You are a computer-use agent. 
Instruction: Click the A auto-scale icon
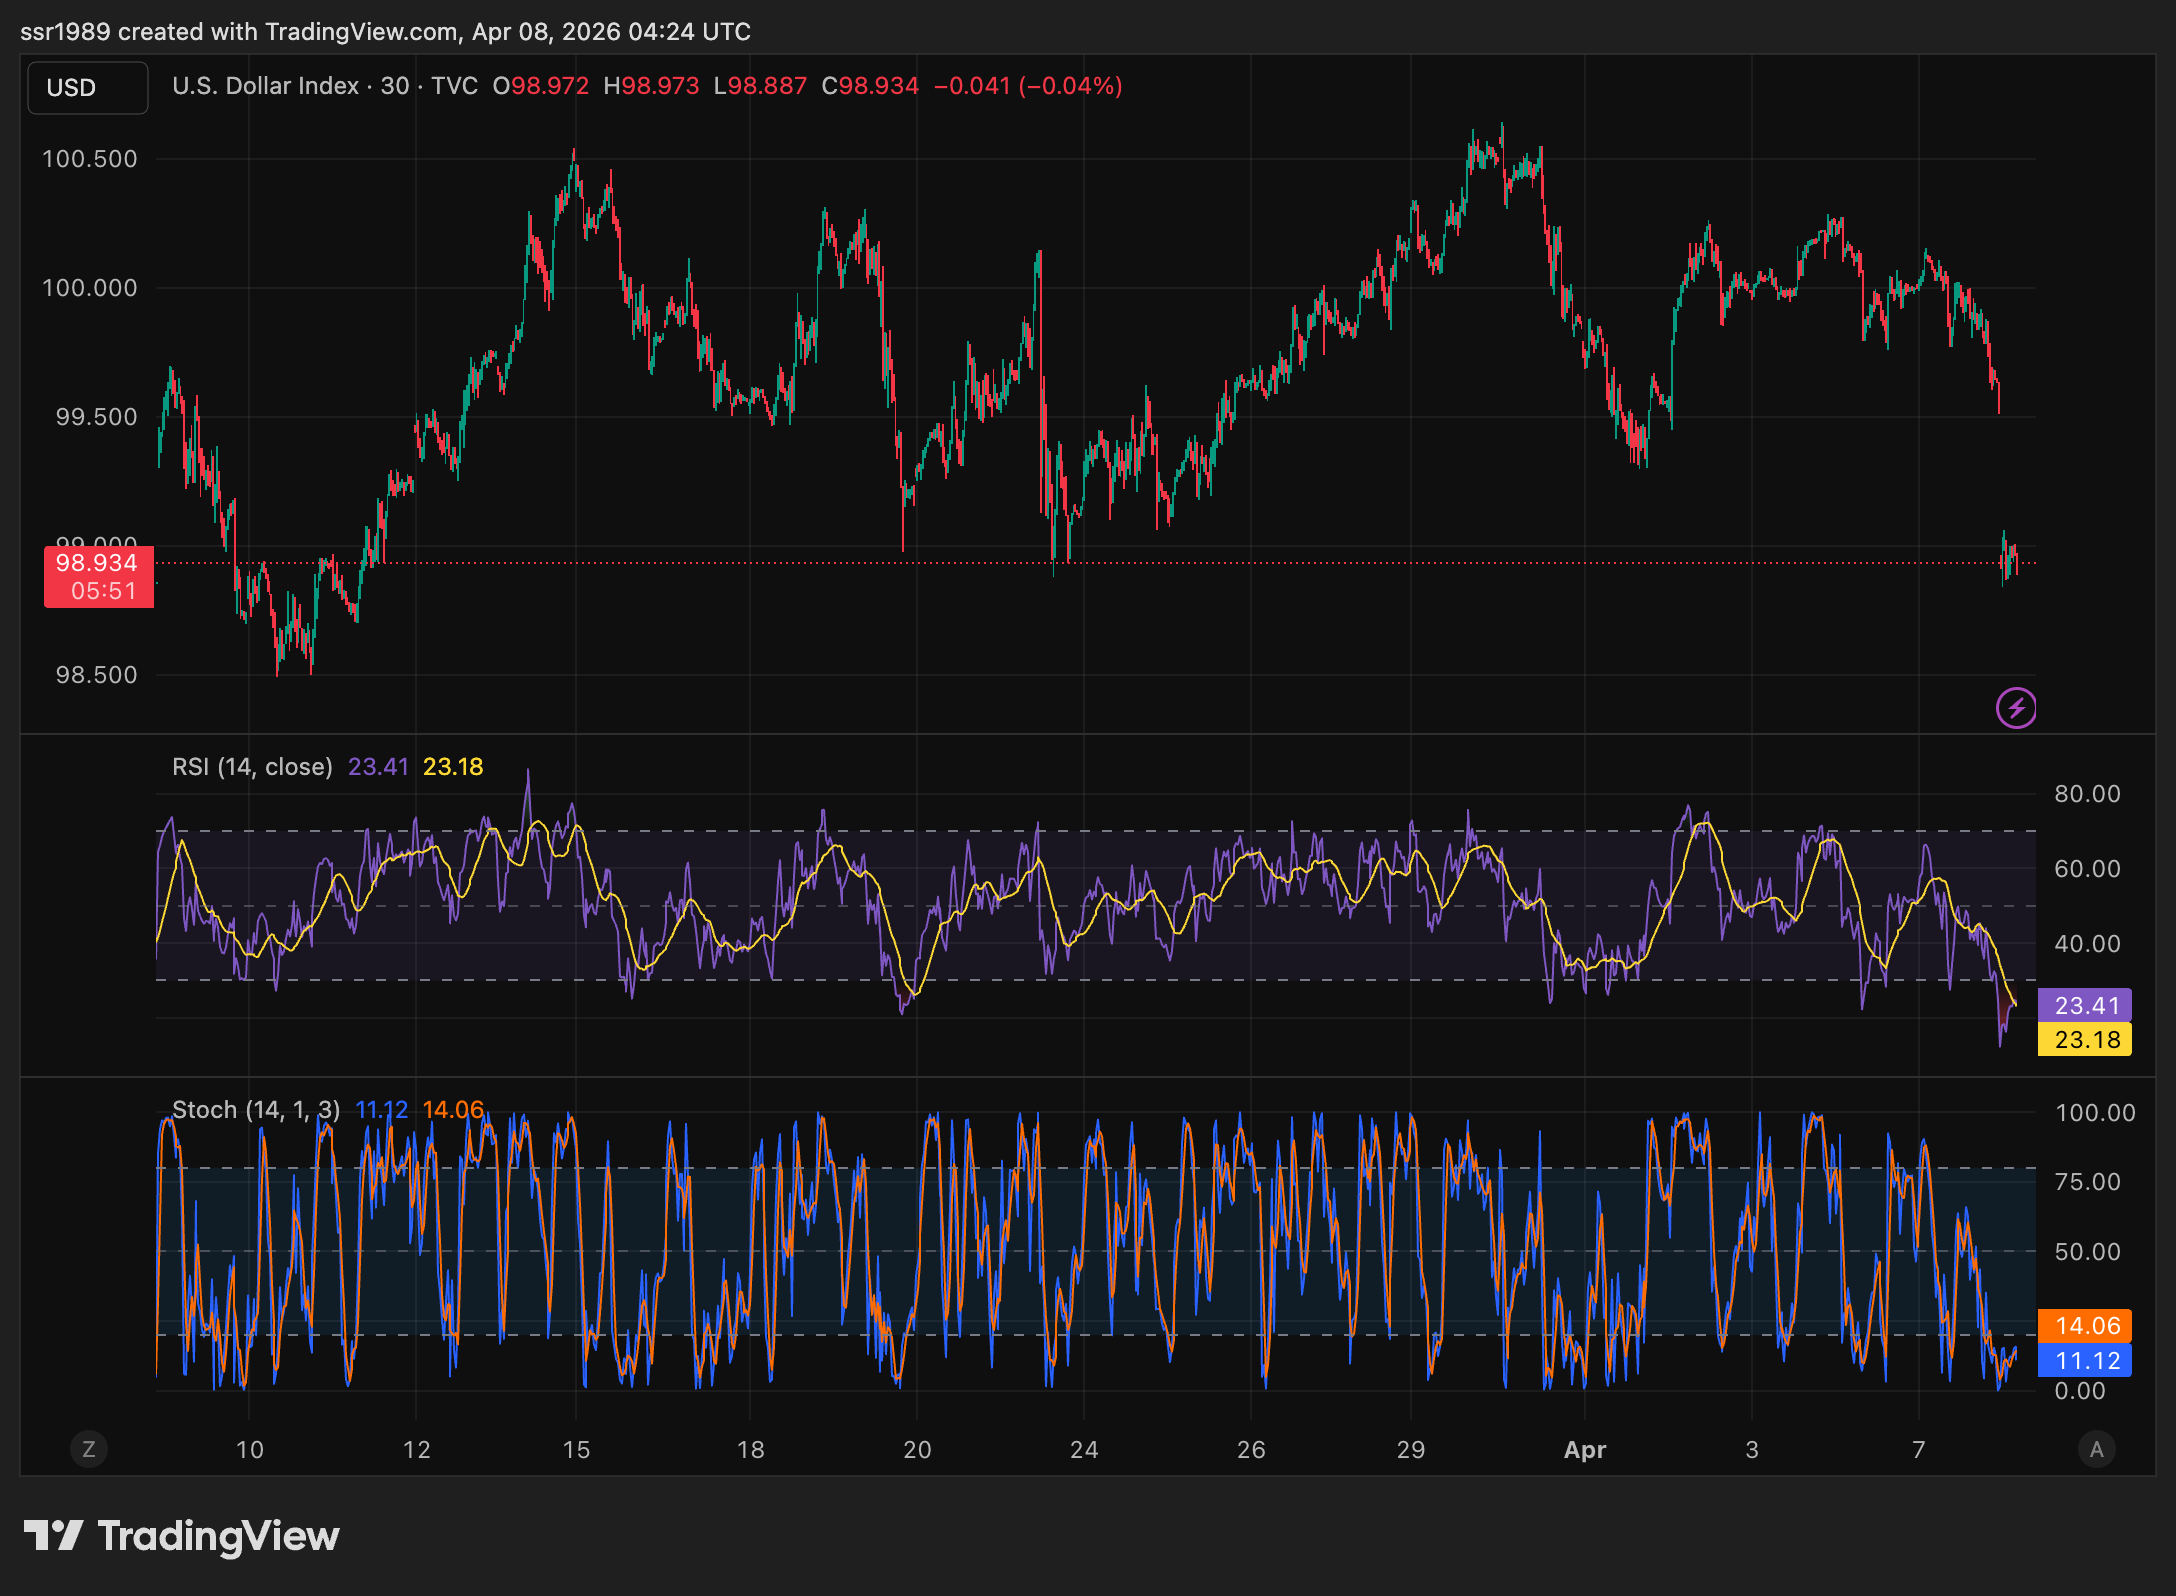(2096, 1449)
